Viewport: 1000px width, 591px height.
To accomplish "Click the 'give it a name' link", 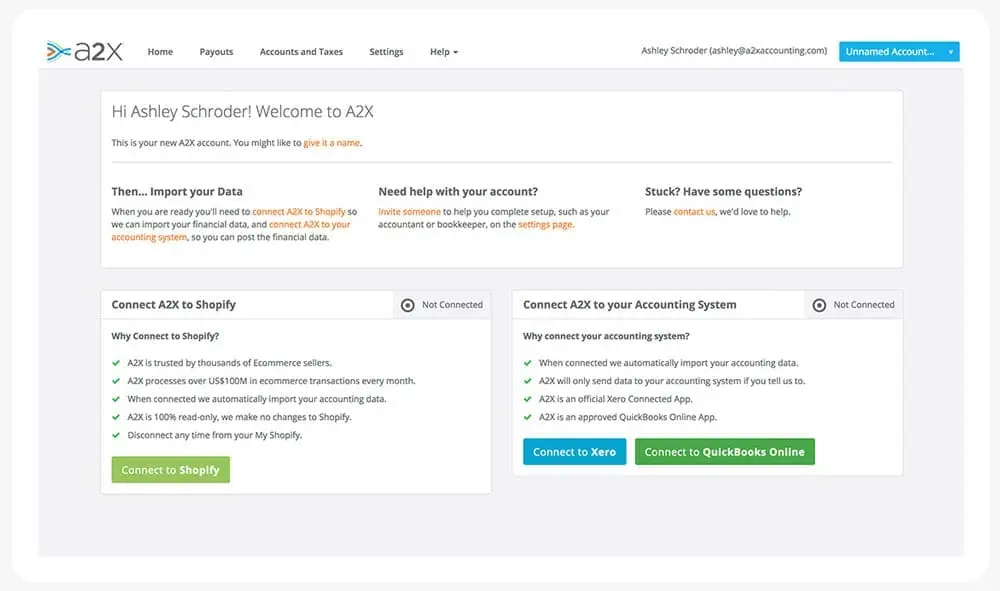I will tap(332, 143).
